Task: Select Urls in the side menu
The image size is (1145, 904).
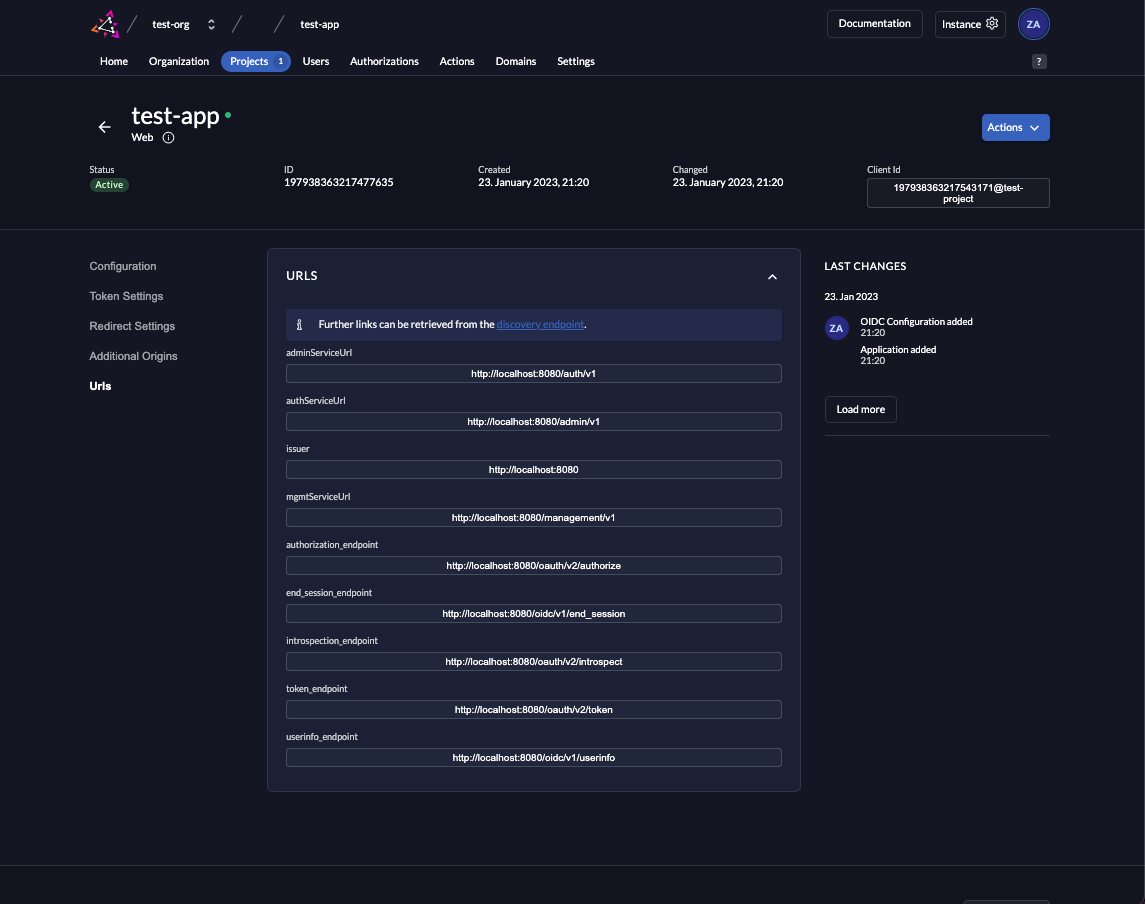Action: click(100, 386)
